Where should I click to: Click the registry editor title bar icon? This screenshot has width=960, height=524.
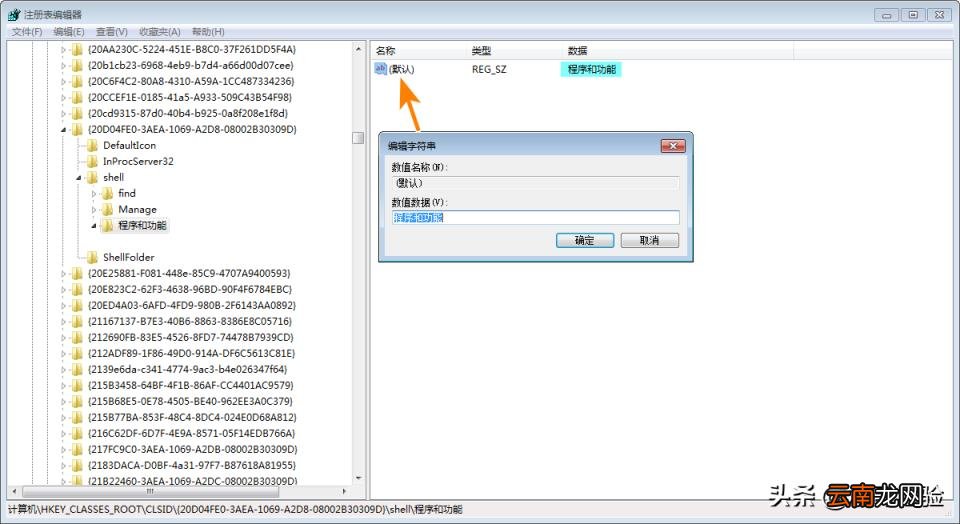(x=14, y=15)
